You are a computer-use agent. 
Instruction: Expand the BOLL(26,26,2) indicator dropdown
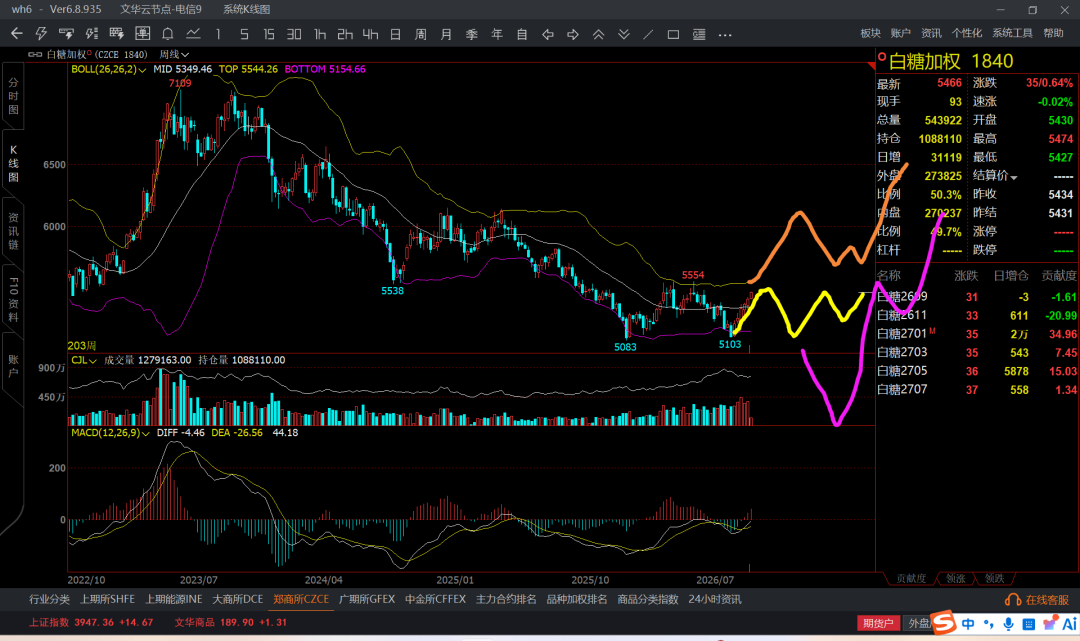(x=109, y=69)
